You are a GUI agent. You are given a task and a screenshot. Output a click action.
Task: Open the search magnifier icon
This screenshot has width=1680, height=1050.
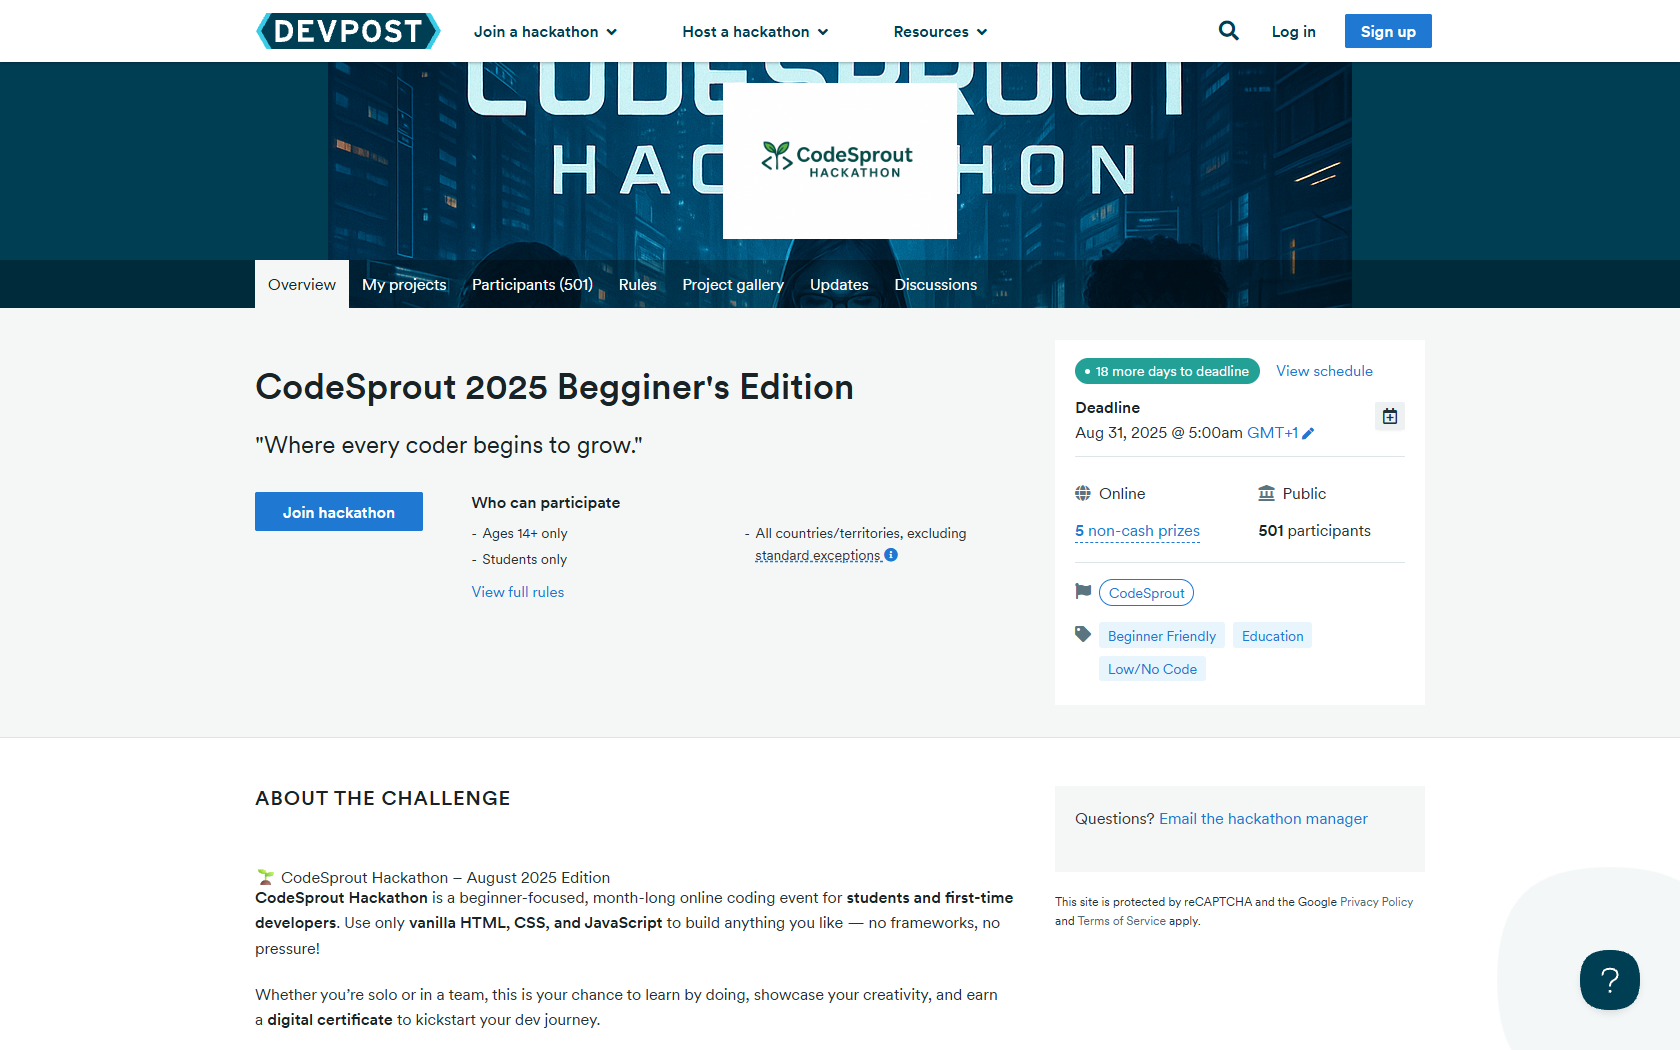coord(1228,31)
